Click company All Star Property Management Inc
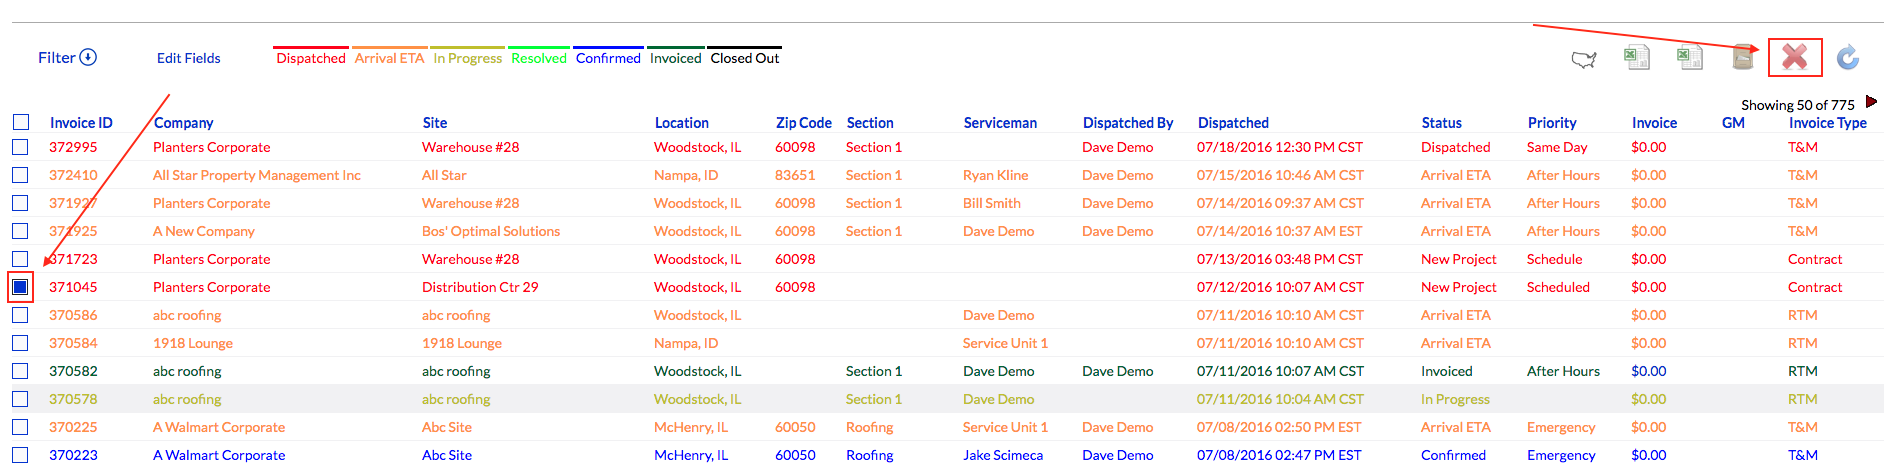Viewport: 1884px width, 467px height. (257, 175)
